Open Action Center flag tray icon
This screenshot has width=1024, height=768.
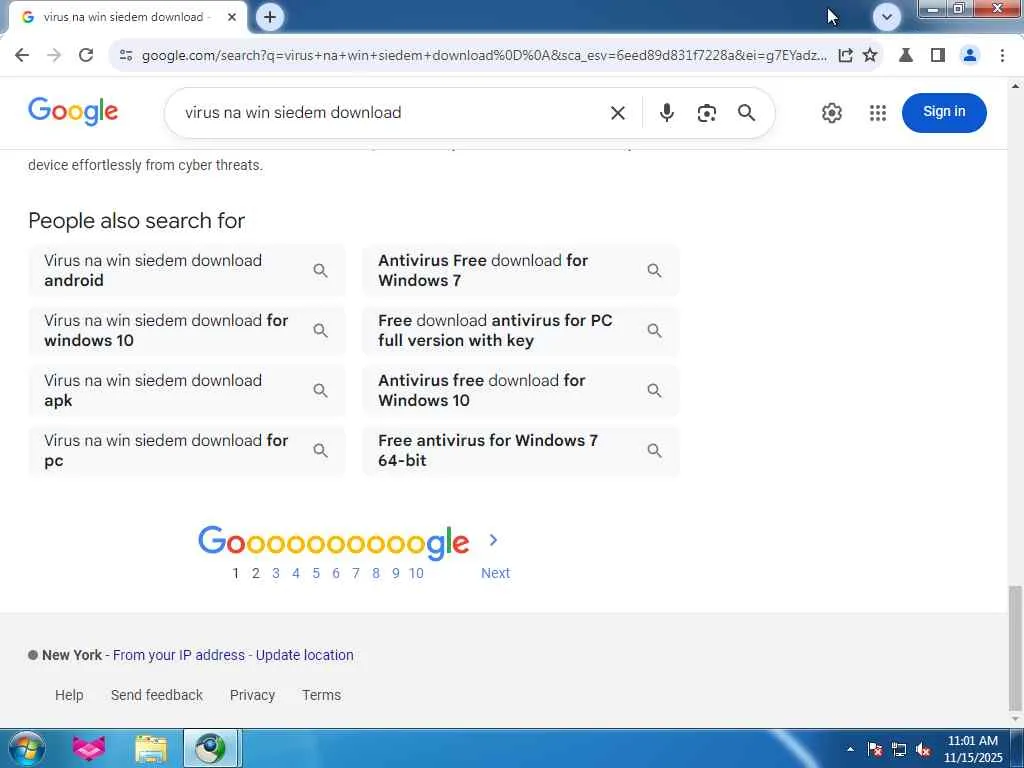click(875, 749)
